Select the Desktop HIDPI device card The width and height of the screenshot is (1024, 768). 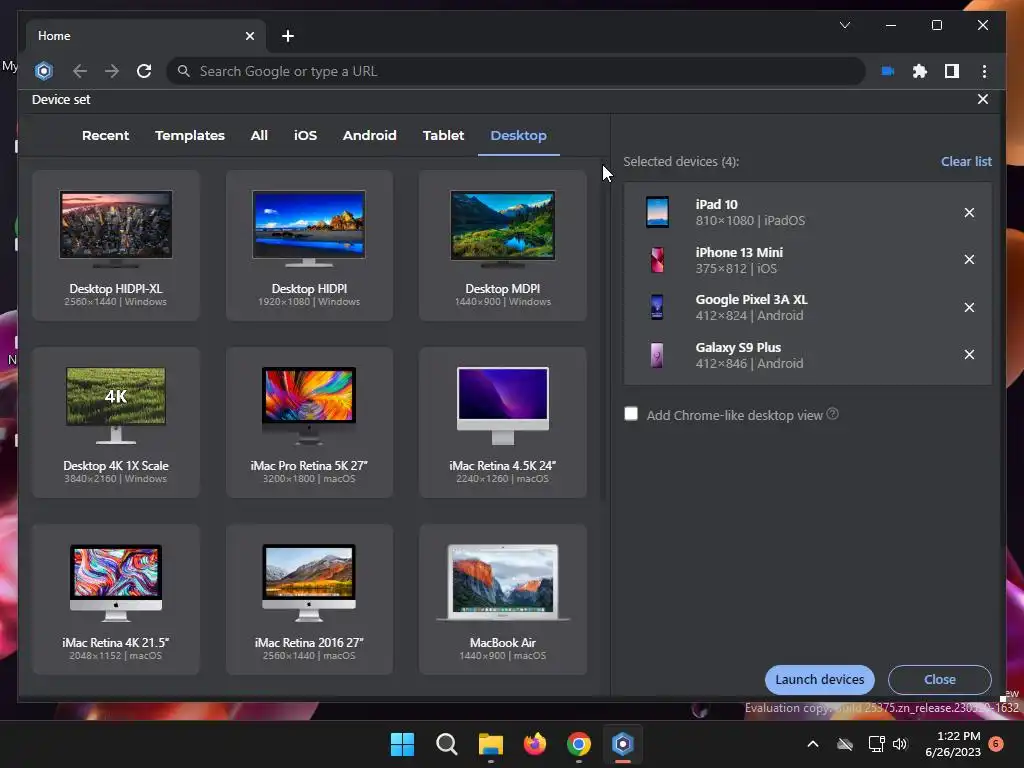click(x=309, y=246)
